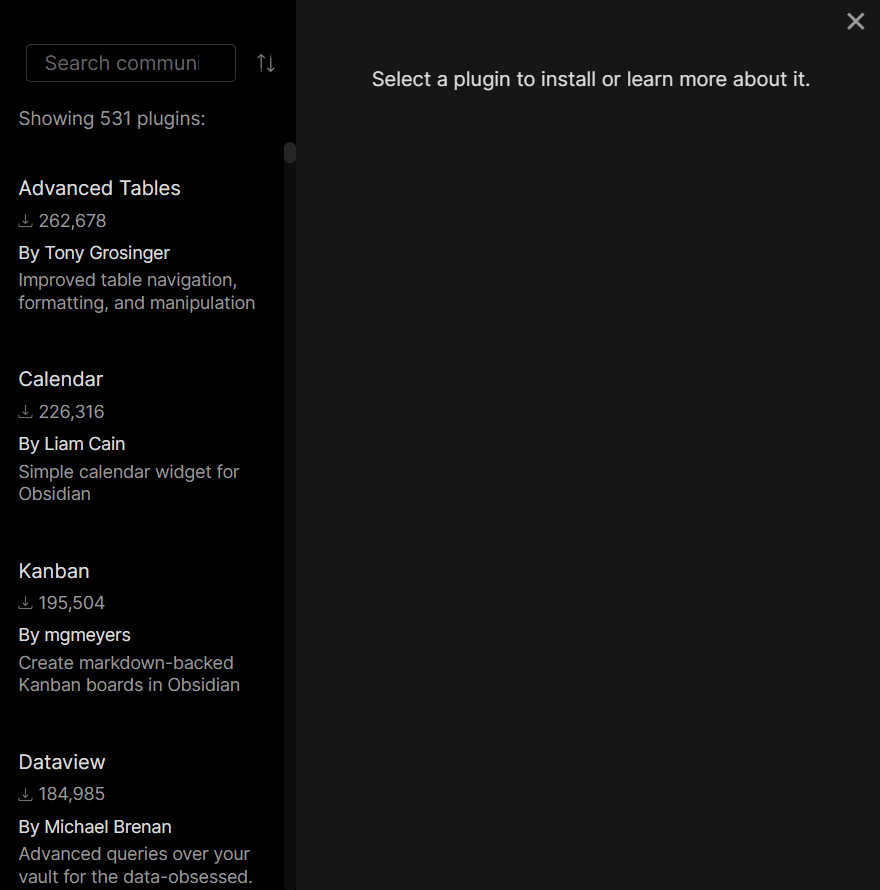Click the plugin list scrollbar thumb
This screenshot has height=890, width=880.
[x=290, y=153]
